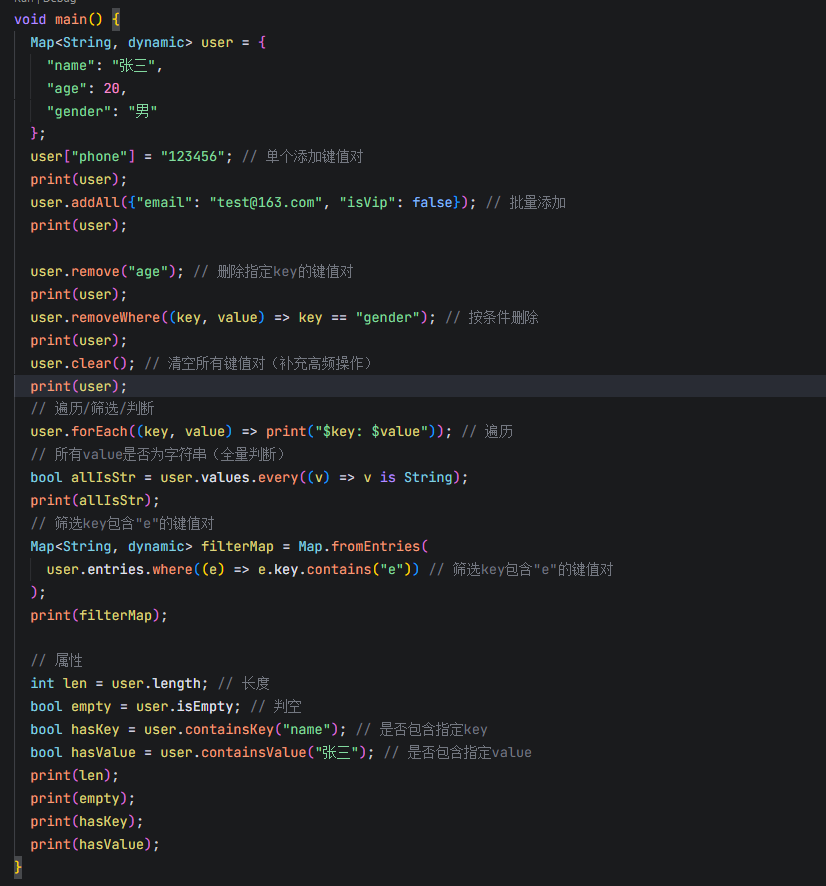The width and height of the screenshot is (826, 886).
Task: Select the "123456" string literal
Action: pyautogui.click(x=193, y=157)
